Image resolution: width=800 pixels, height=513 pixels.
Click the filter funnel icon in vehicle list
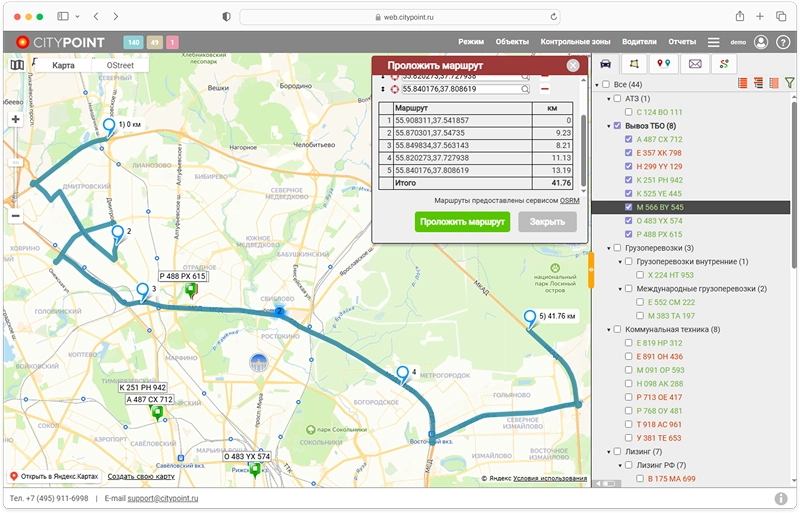click(790, 84)
